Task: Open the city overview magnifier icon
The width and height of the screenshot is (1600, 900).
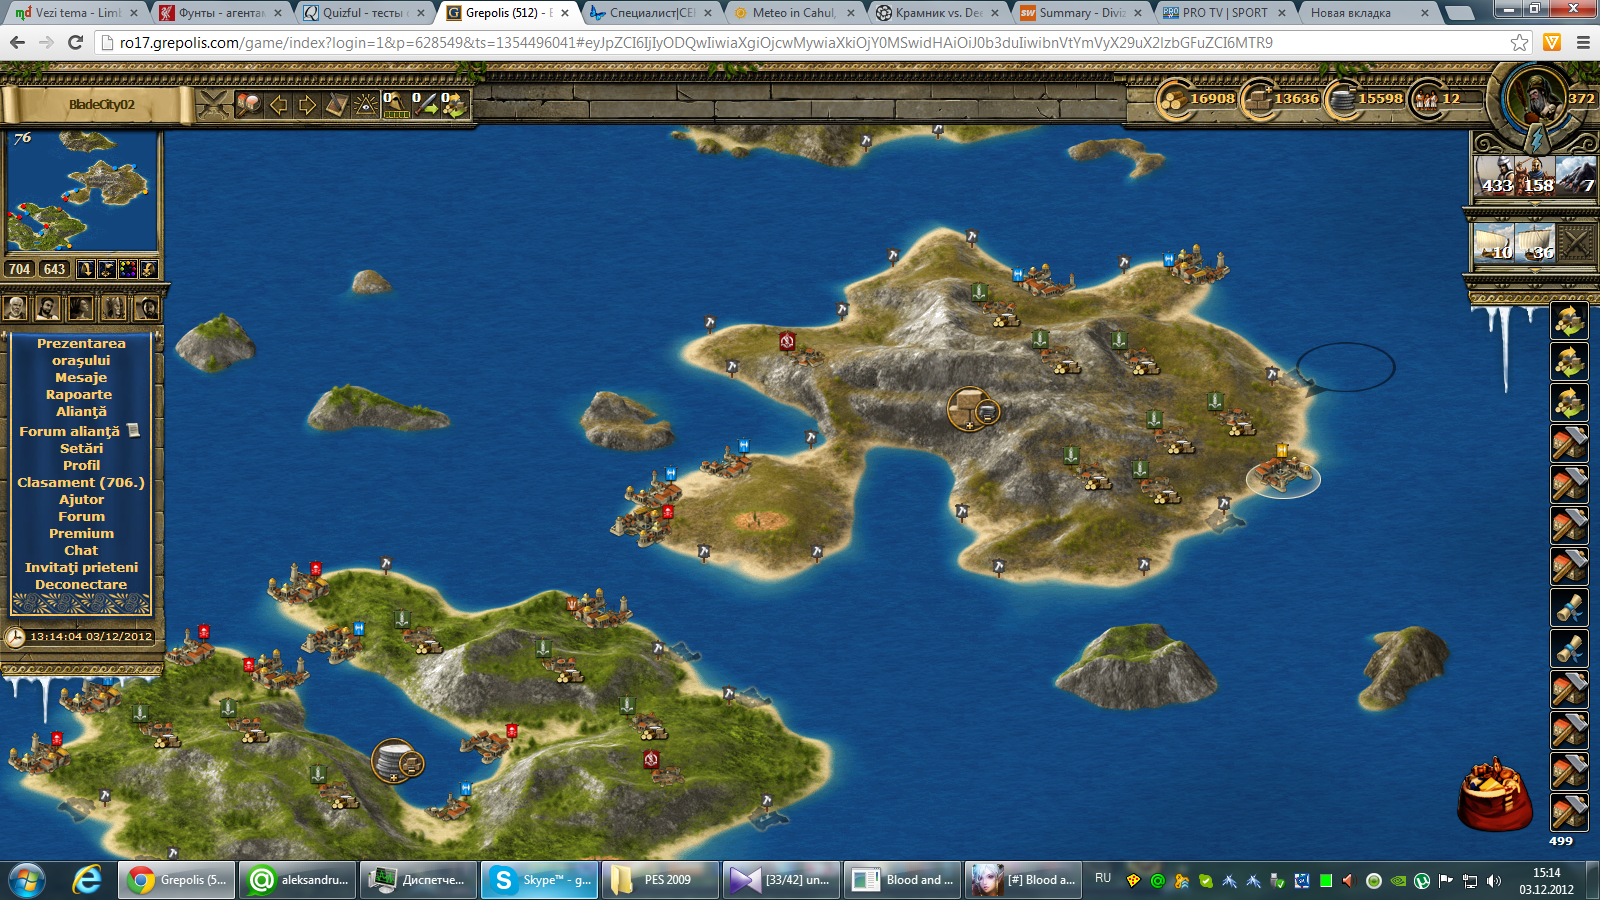Action: click(249, 104)
